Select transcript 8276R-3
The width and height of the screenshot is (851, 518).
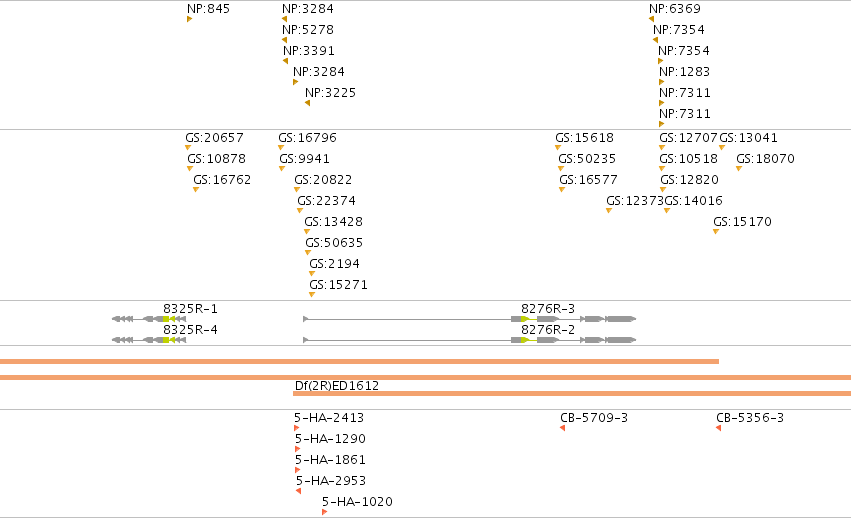(x=469, y=319)
